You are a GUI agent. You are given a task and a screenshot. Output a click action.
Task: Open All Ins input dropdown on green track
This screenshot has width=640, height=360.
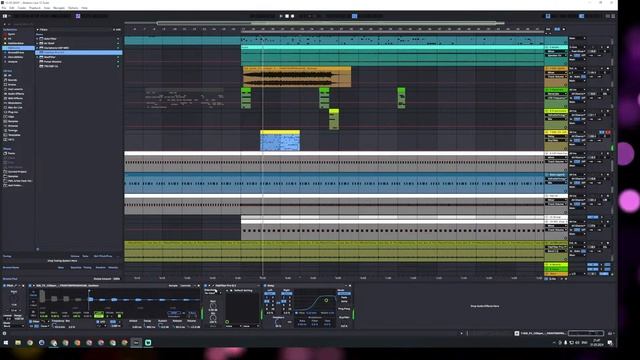click(x=577, y=90)
